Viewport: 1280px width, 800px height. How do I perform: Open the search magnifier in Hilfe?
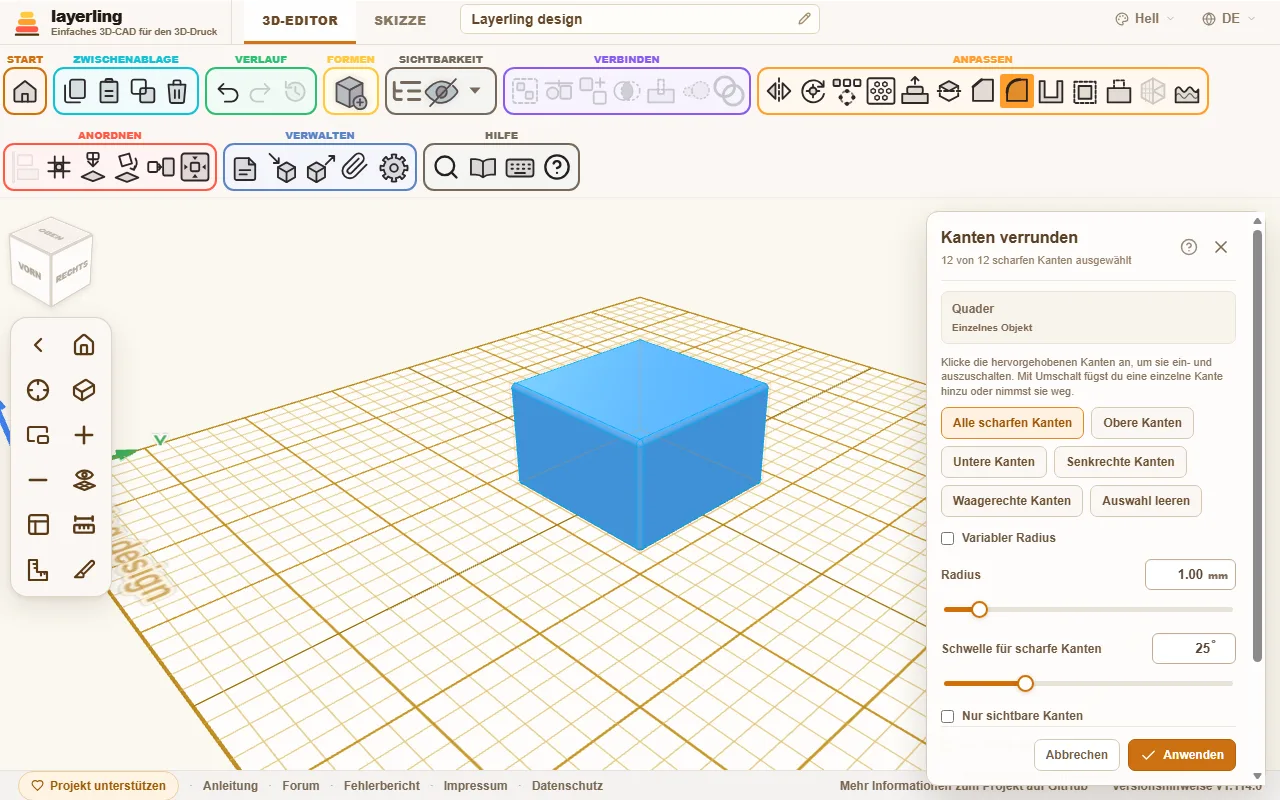(x=446, y=167)
